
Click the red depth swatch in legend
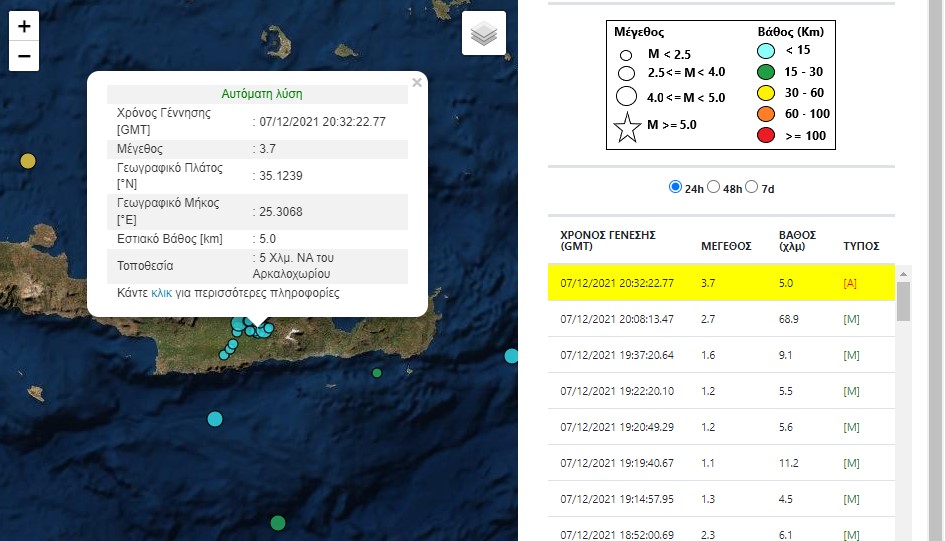click(767, 135)
